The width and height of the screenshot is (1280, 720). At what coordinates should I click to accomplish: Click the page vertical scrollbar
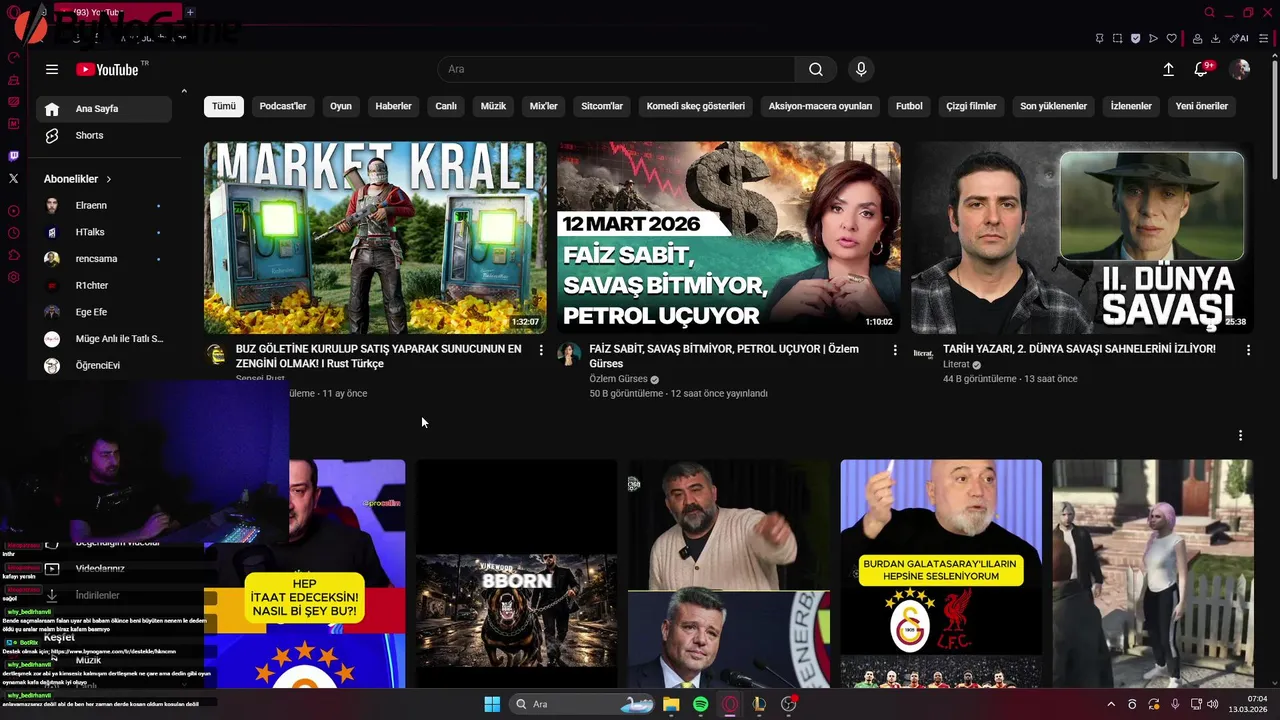[1275, 120]
